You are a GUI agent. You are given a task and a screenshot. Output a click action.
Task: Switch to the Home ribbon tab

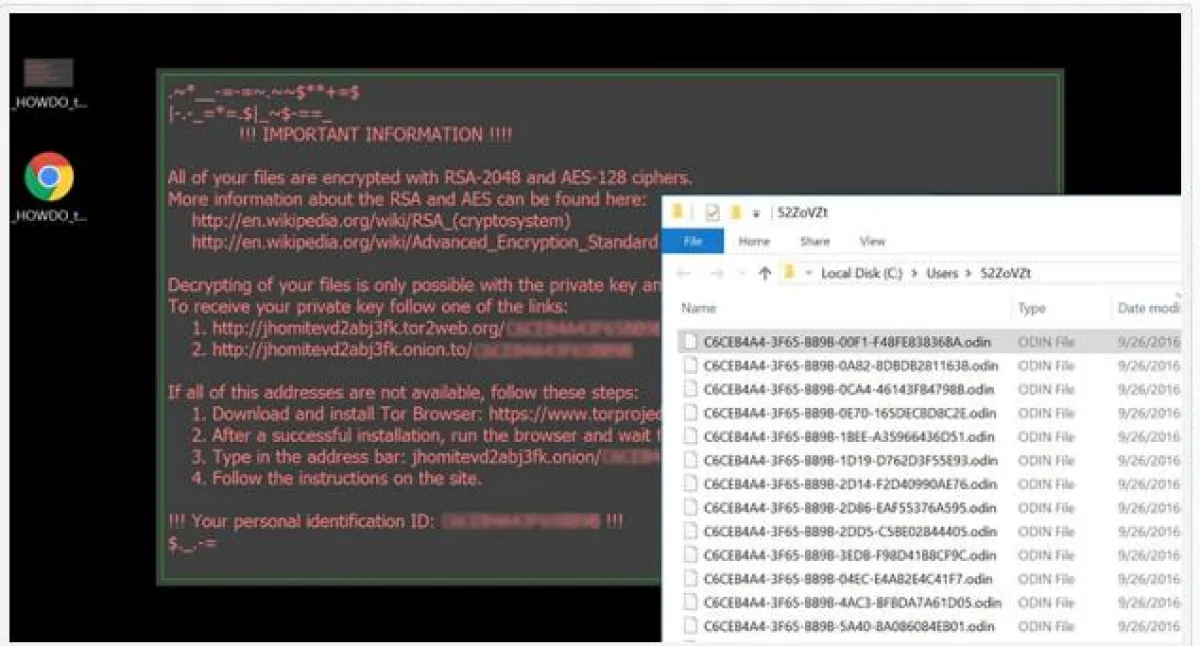pos(754,242)
